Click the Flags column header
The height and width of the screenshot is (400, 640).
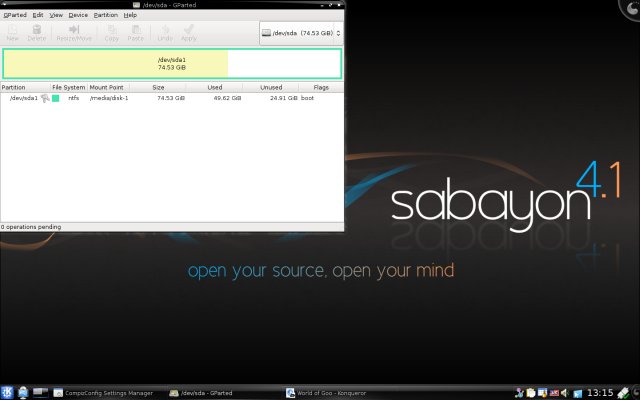[321, 87]
